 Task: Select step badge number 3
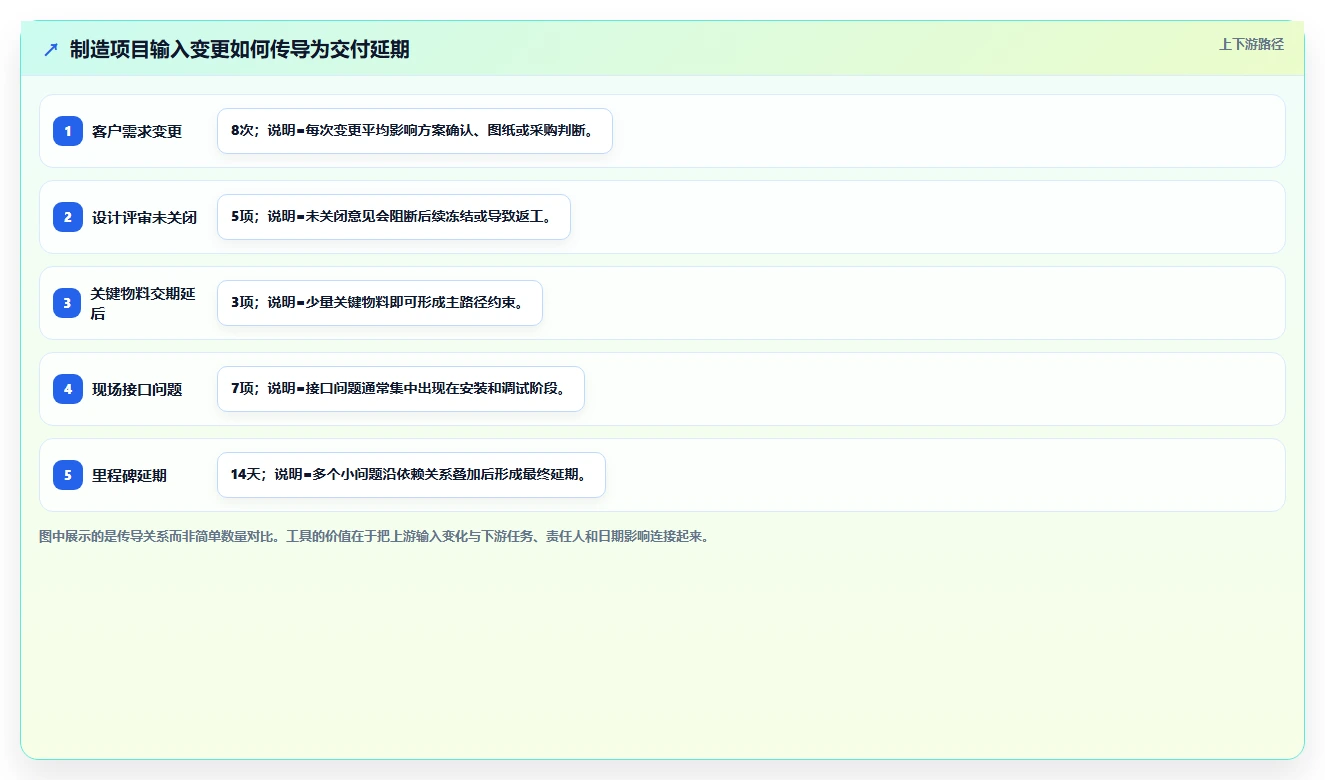pyautogui.click(x=68, y=303)
